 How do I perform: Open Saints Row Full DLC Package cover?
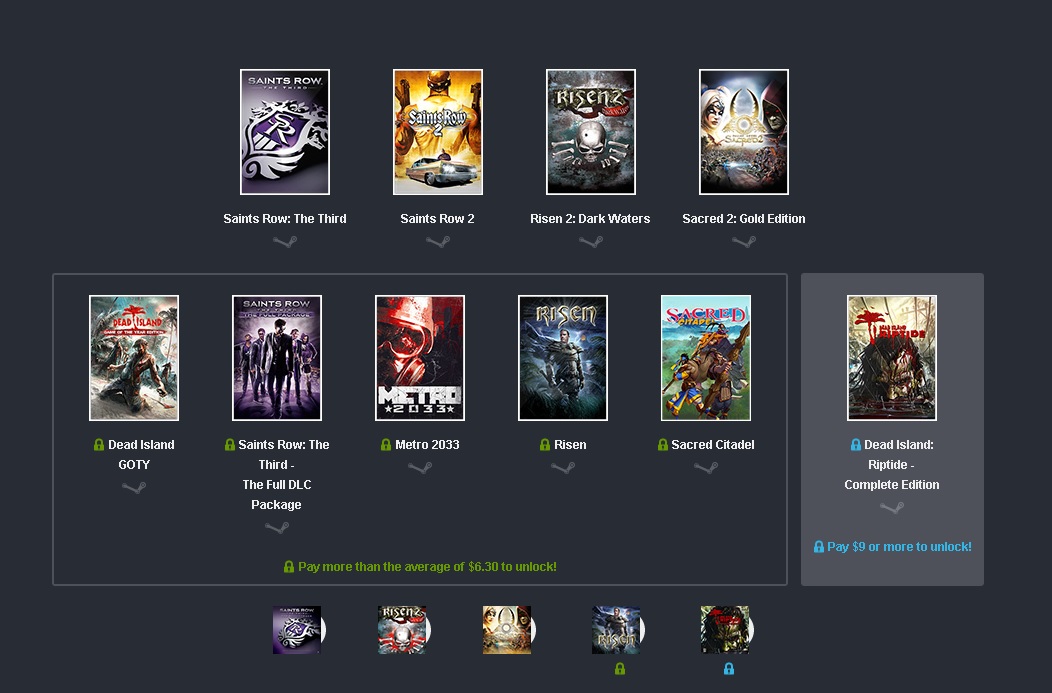click(277, 358)
